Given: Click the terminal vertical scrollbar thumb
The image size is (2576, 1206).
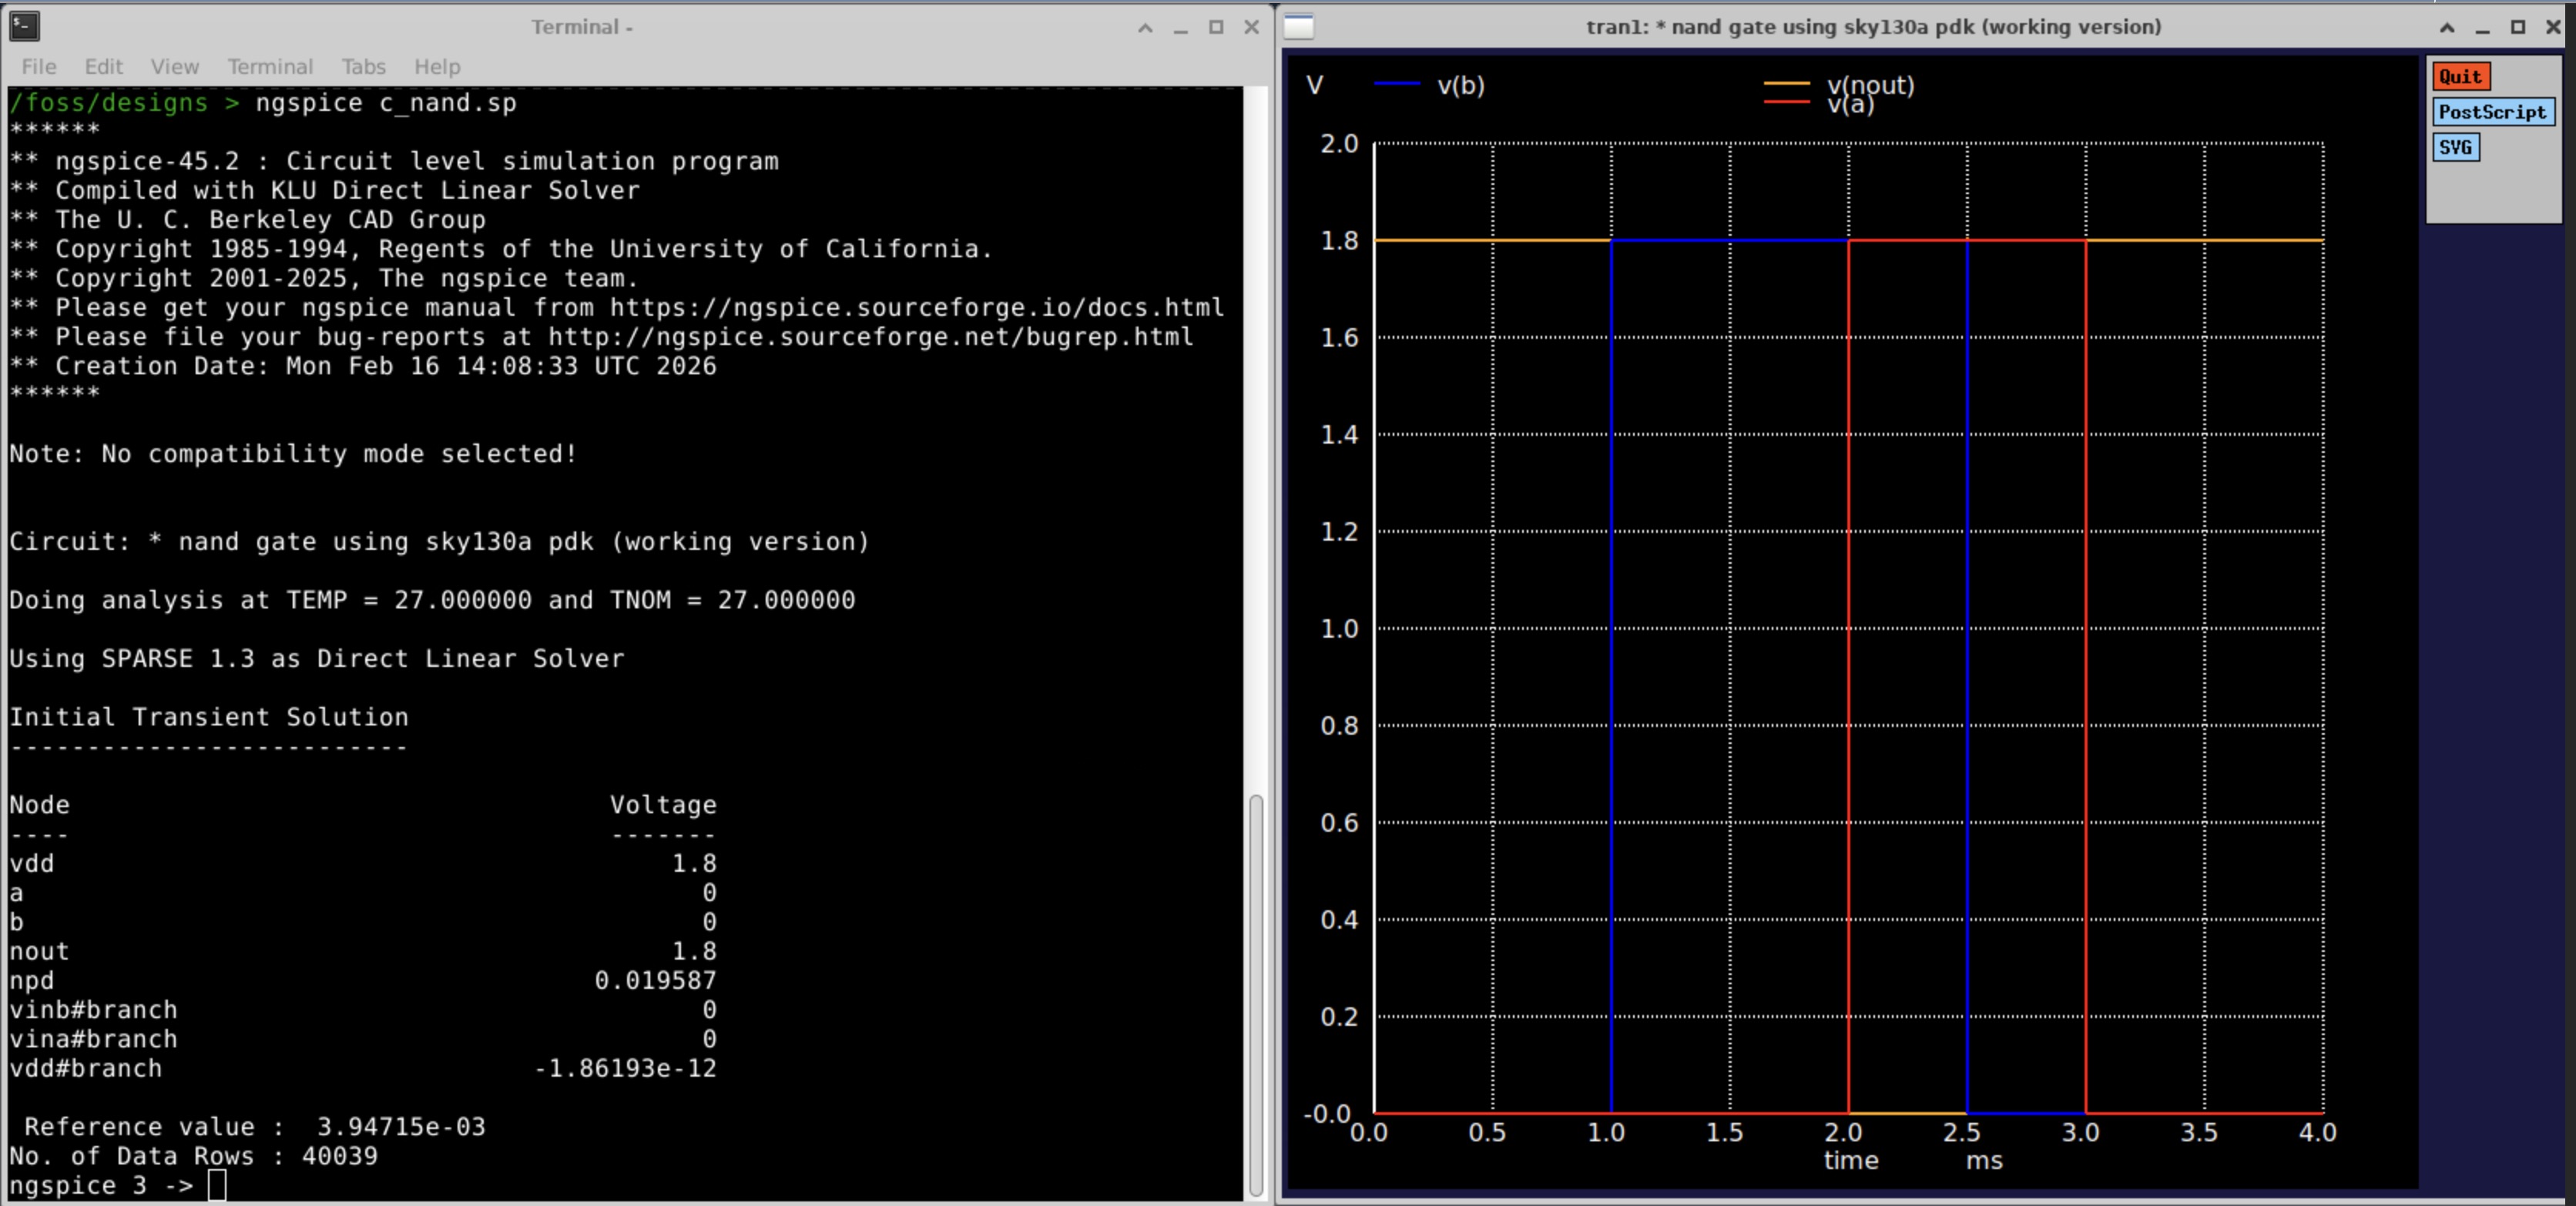Looking at the screenshot, I should point(1256,994).
